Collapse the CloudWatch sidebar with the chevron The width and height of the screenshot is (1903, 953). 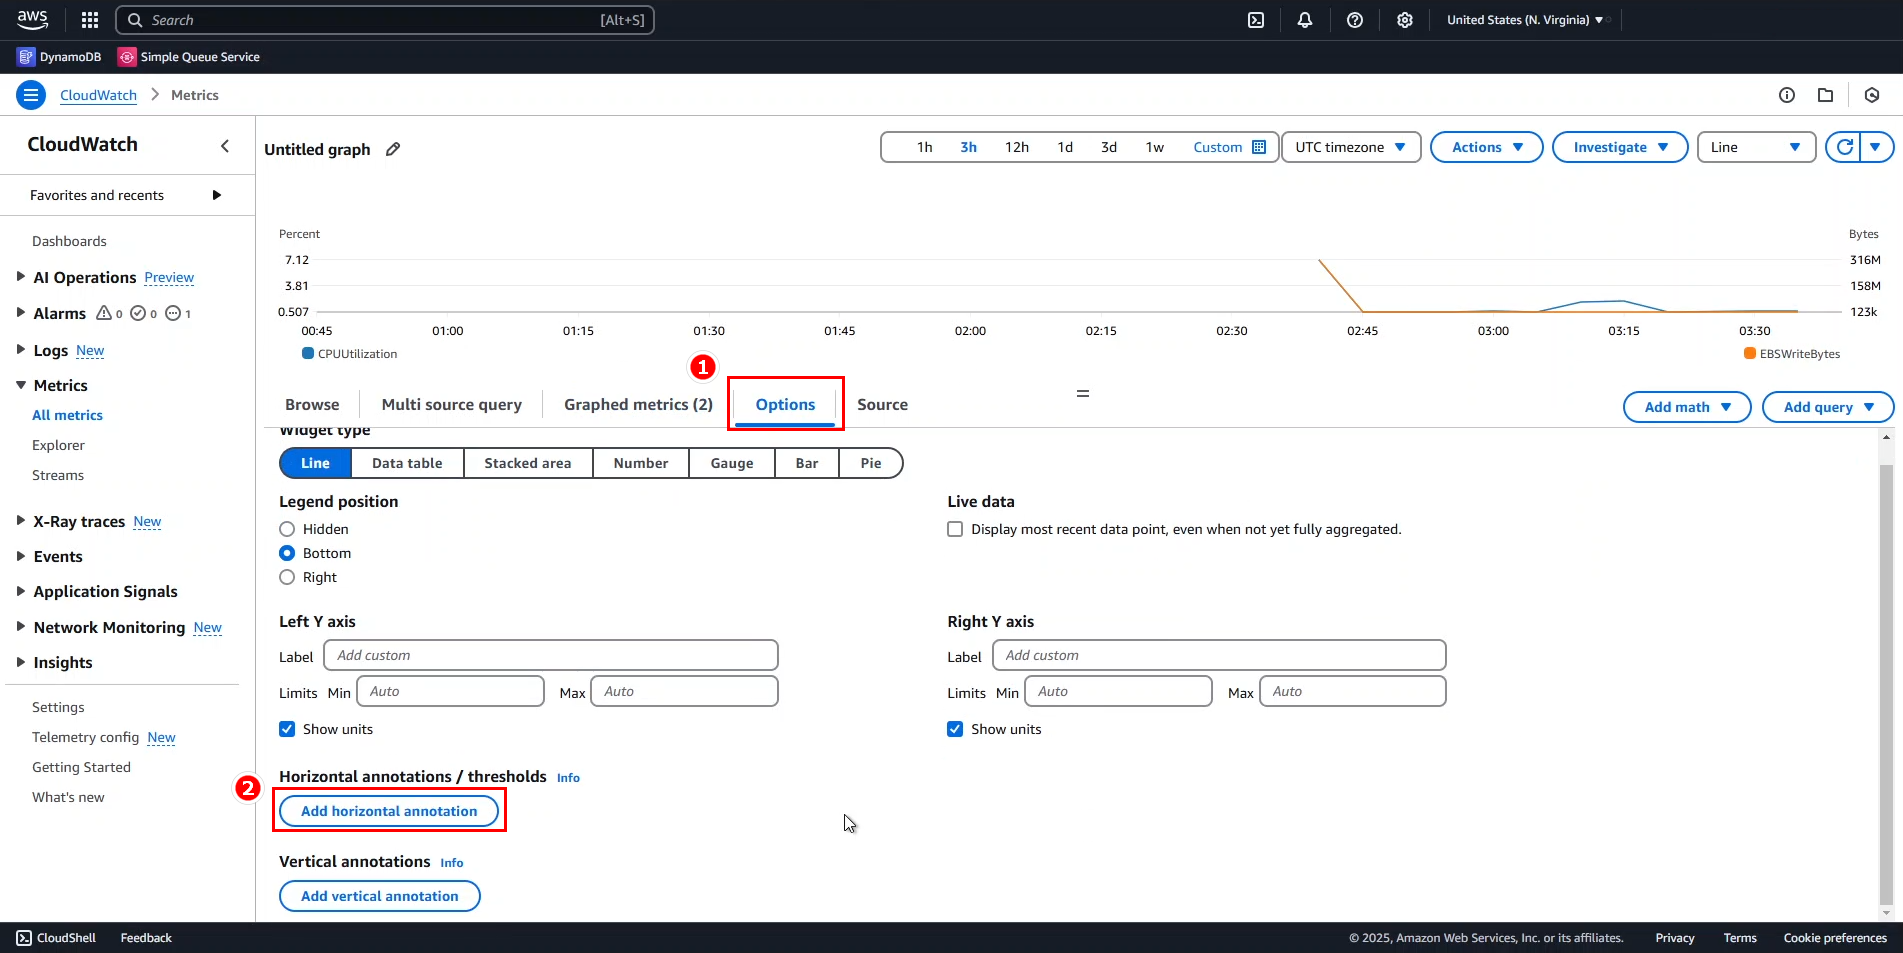pyautogui.click(x=224, y=145)
